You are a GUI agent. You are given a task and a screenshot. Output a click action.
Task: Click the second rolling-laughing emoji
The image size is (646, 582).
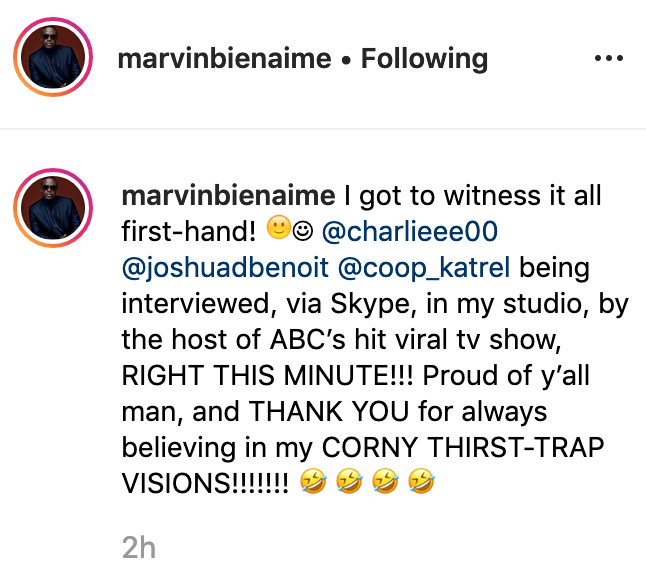pos(349,481)
